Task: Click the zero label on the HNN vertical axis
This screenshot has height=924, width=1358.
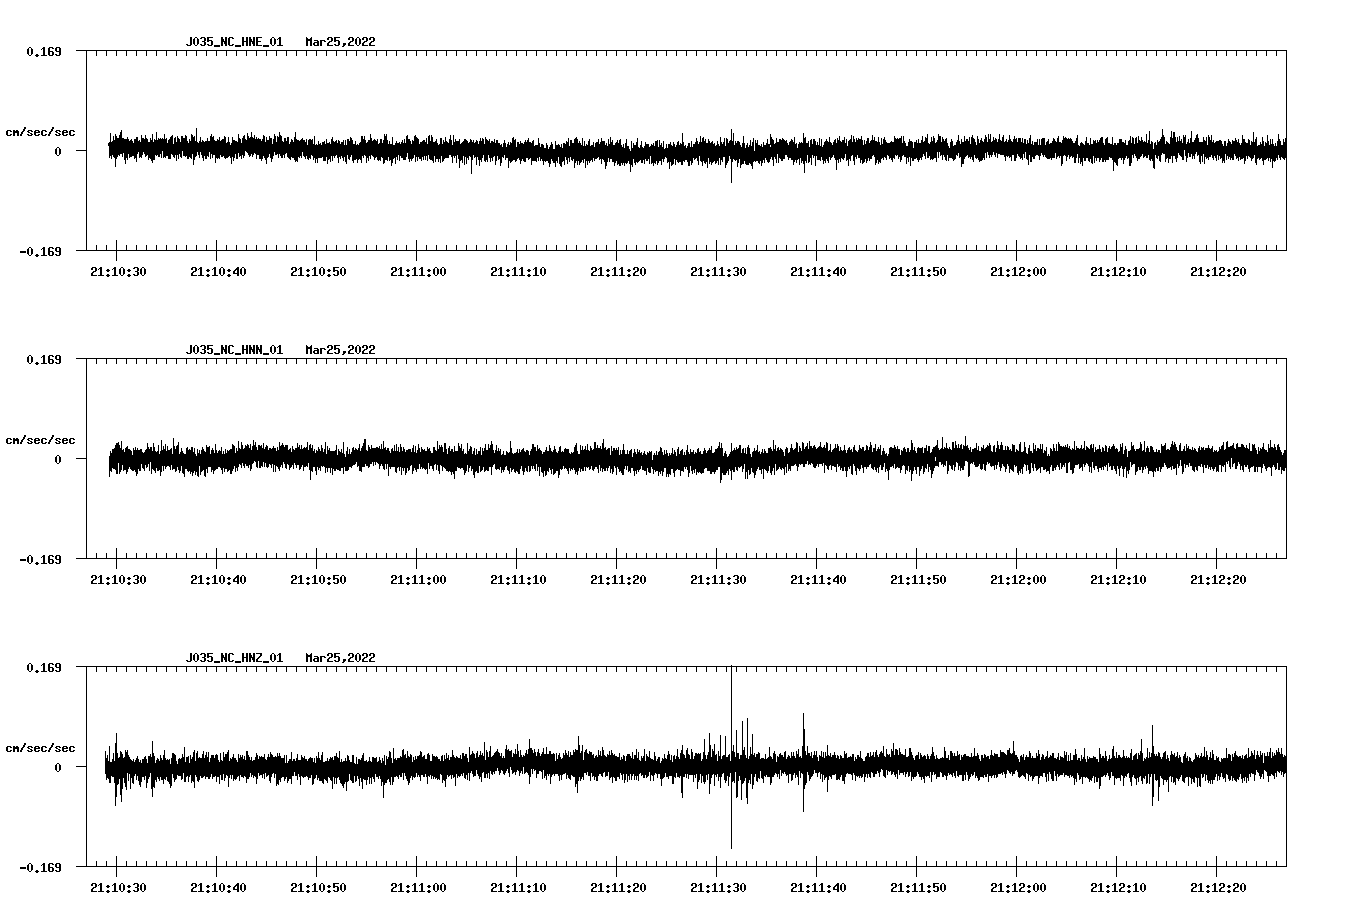Action: point(58,459)
